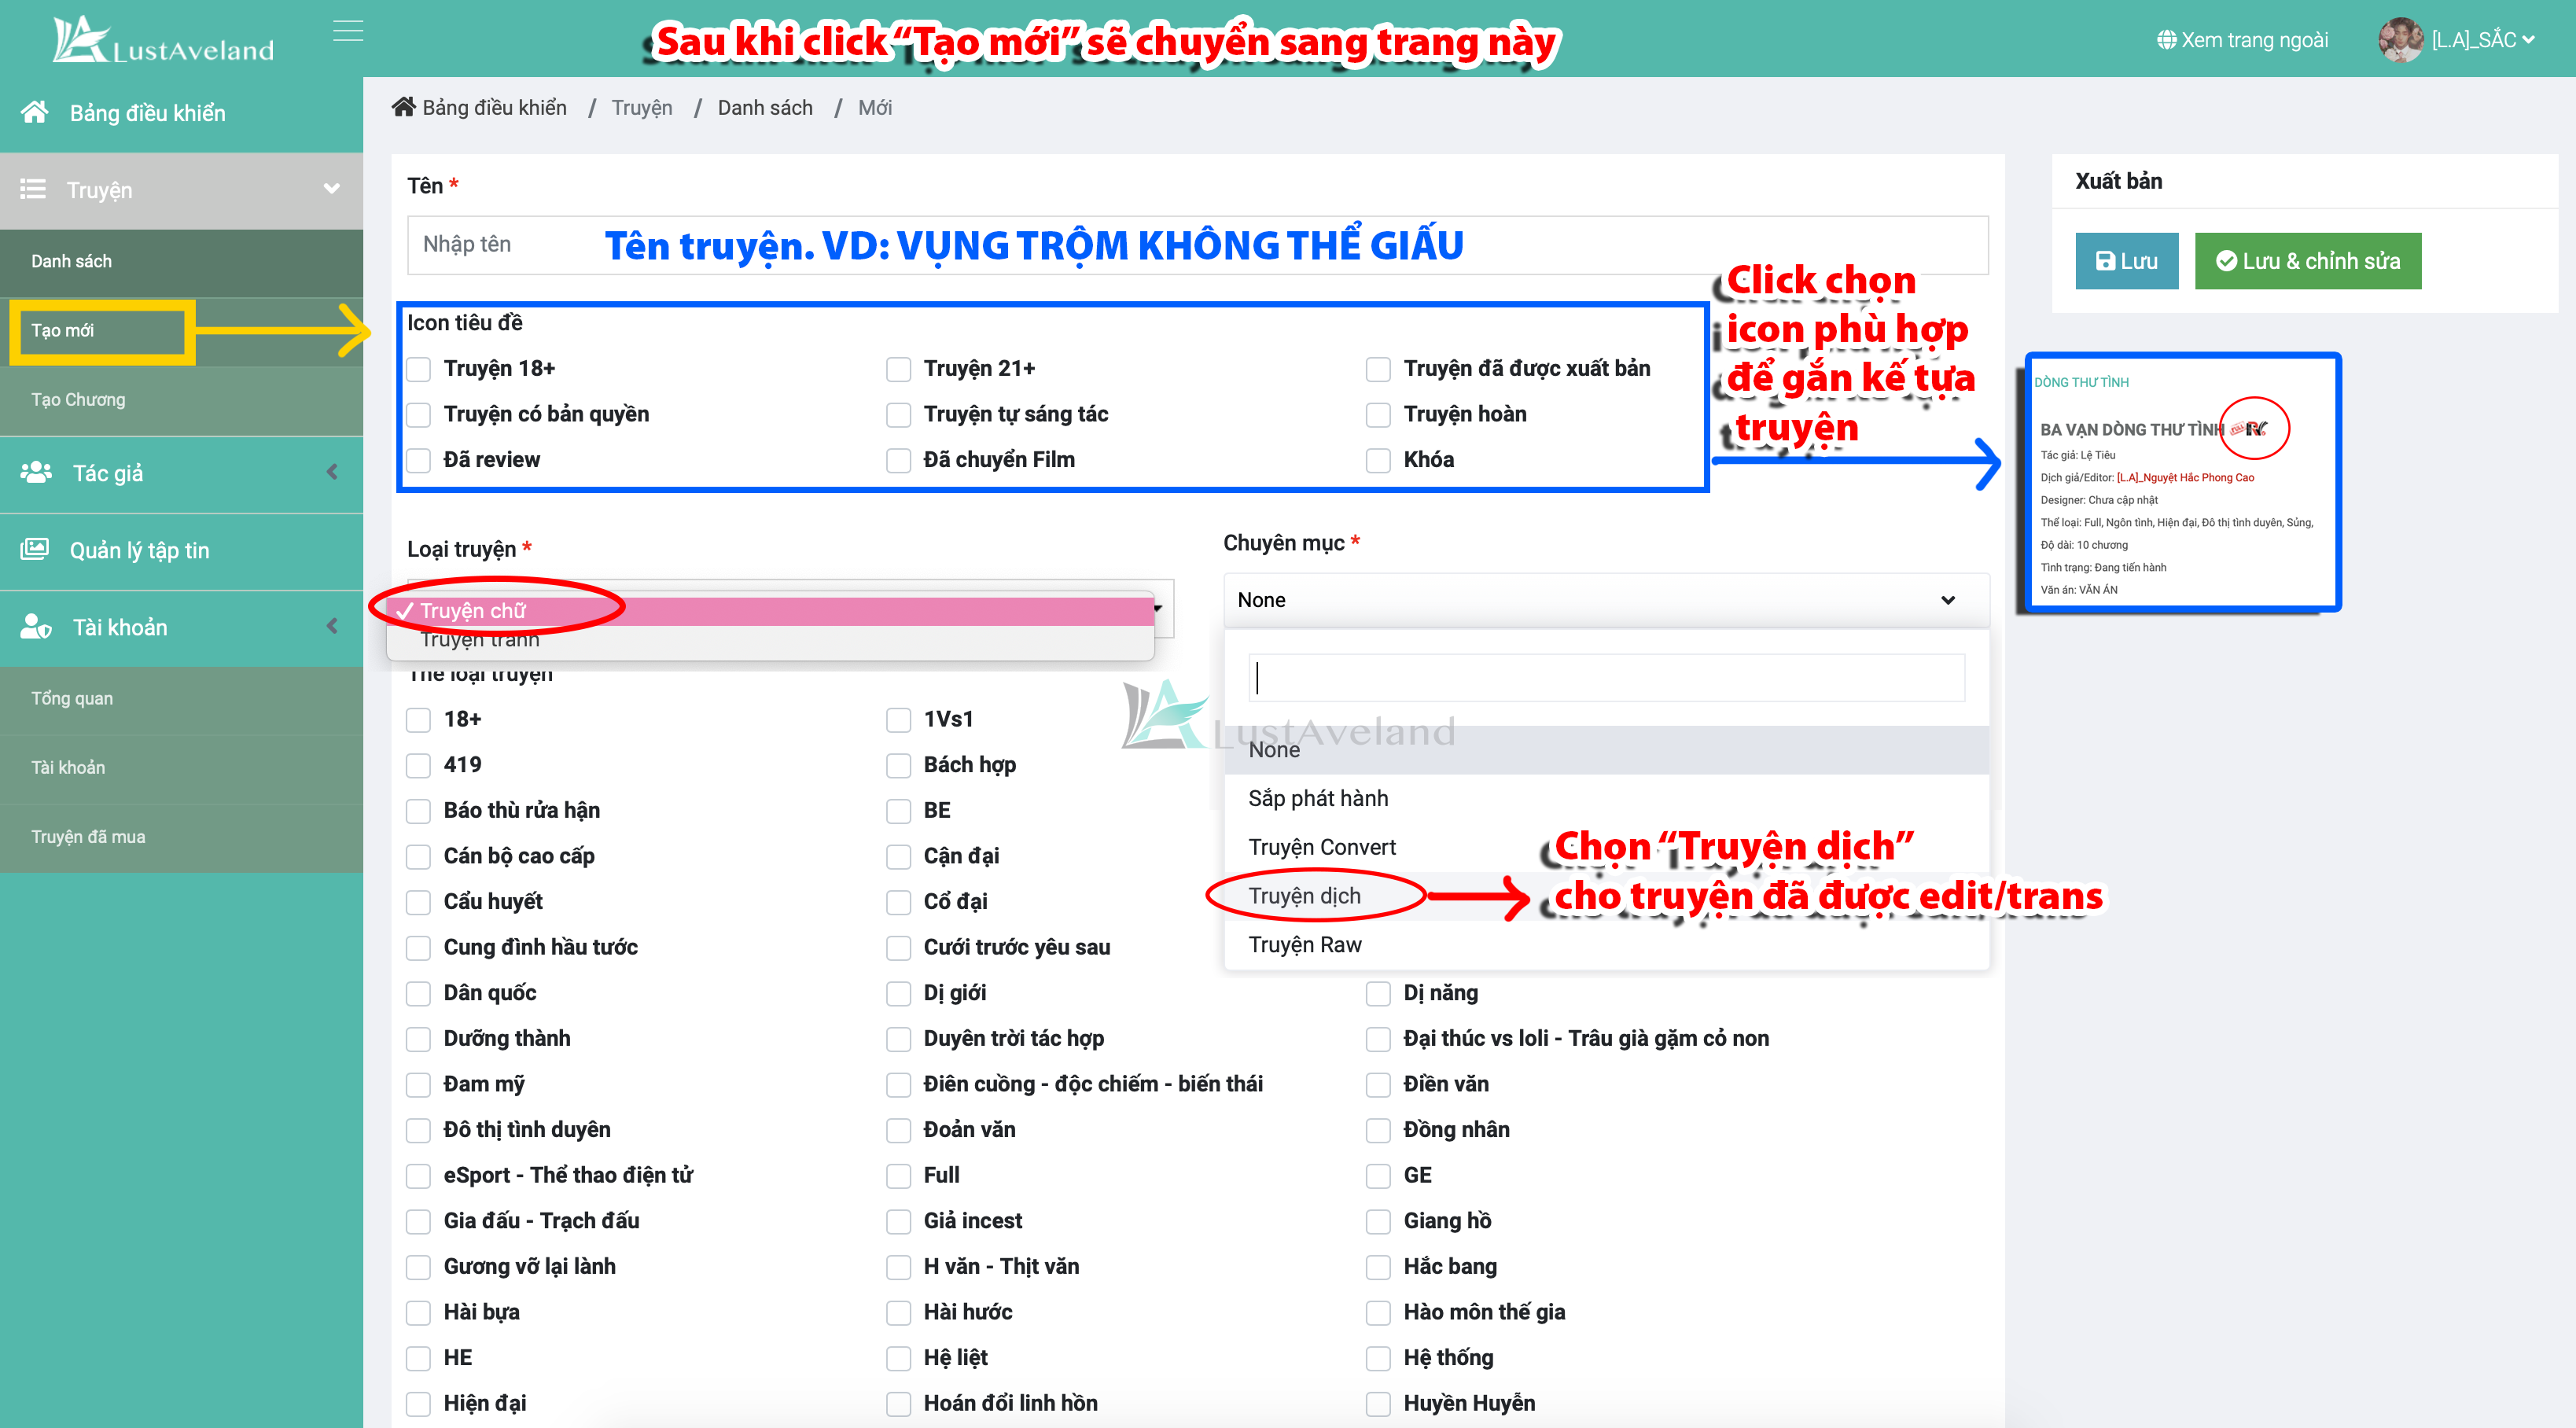Check the Bách hợp genre checkbox
The image size is (2576, 1428).
click(x=898, y=765)
